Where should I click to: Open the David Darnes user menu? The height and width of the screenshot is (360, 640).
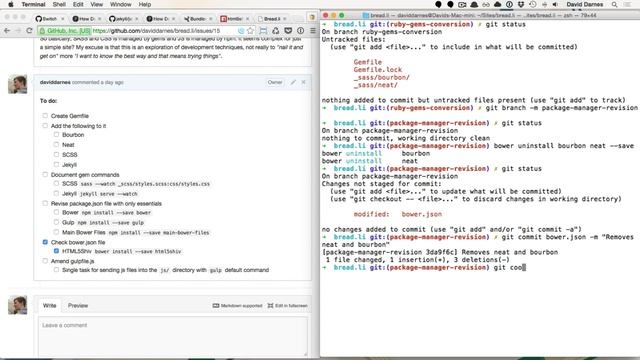tap(584, 4)
